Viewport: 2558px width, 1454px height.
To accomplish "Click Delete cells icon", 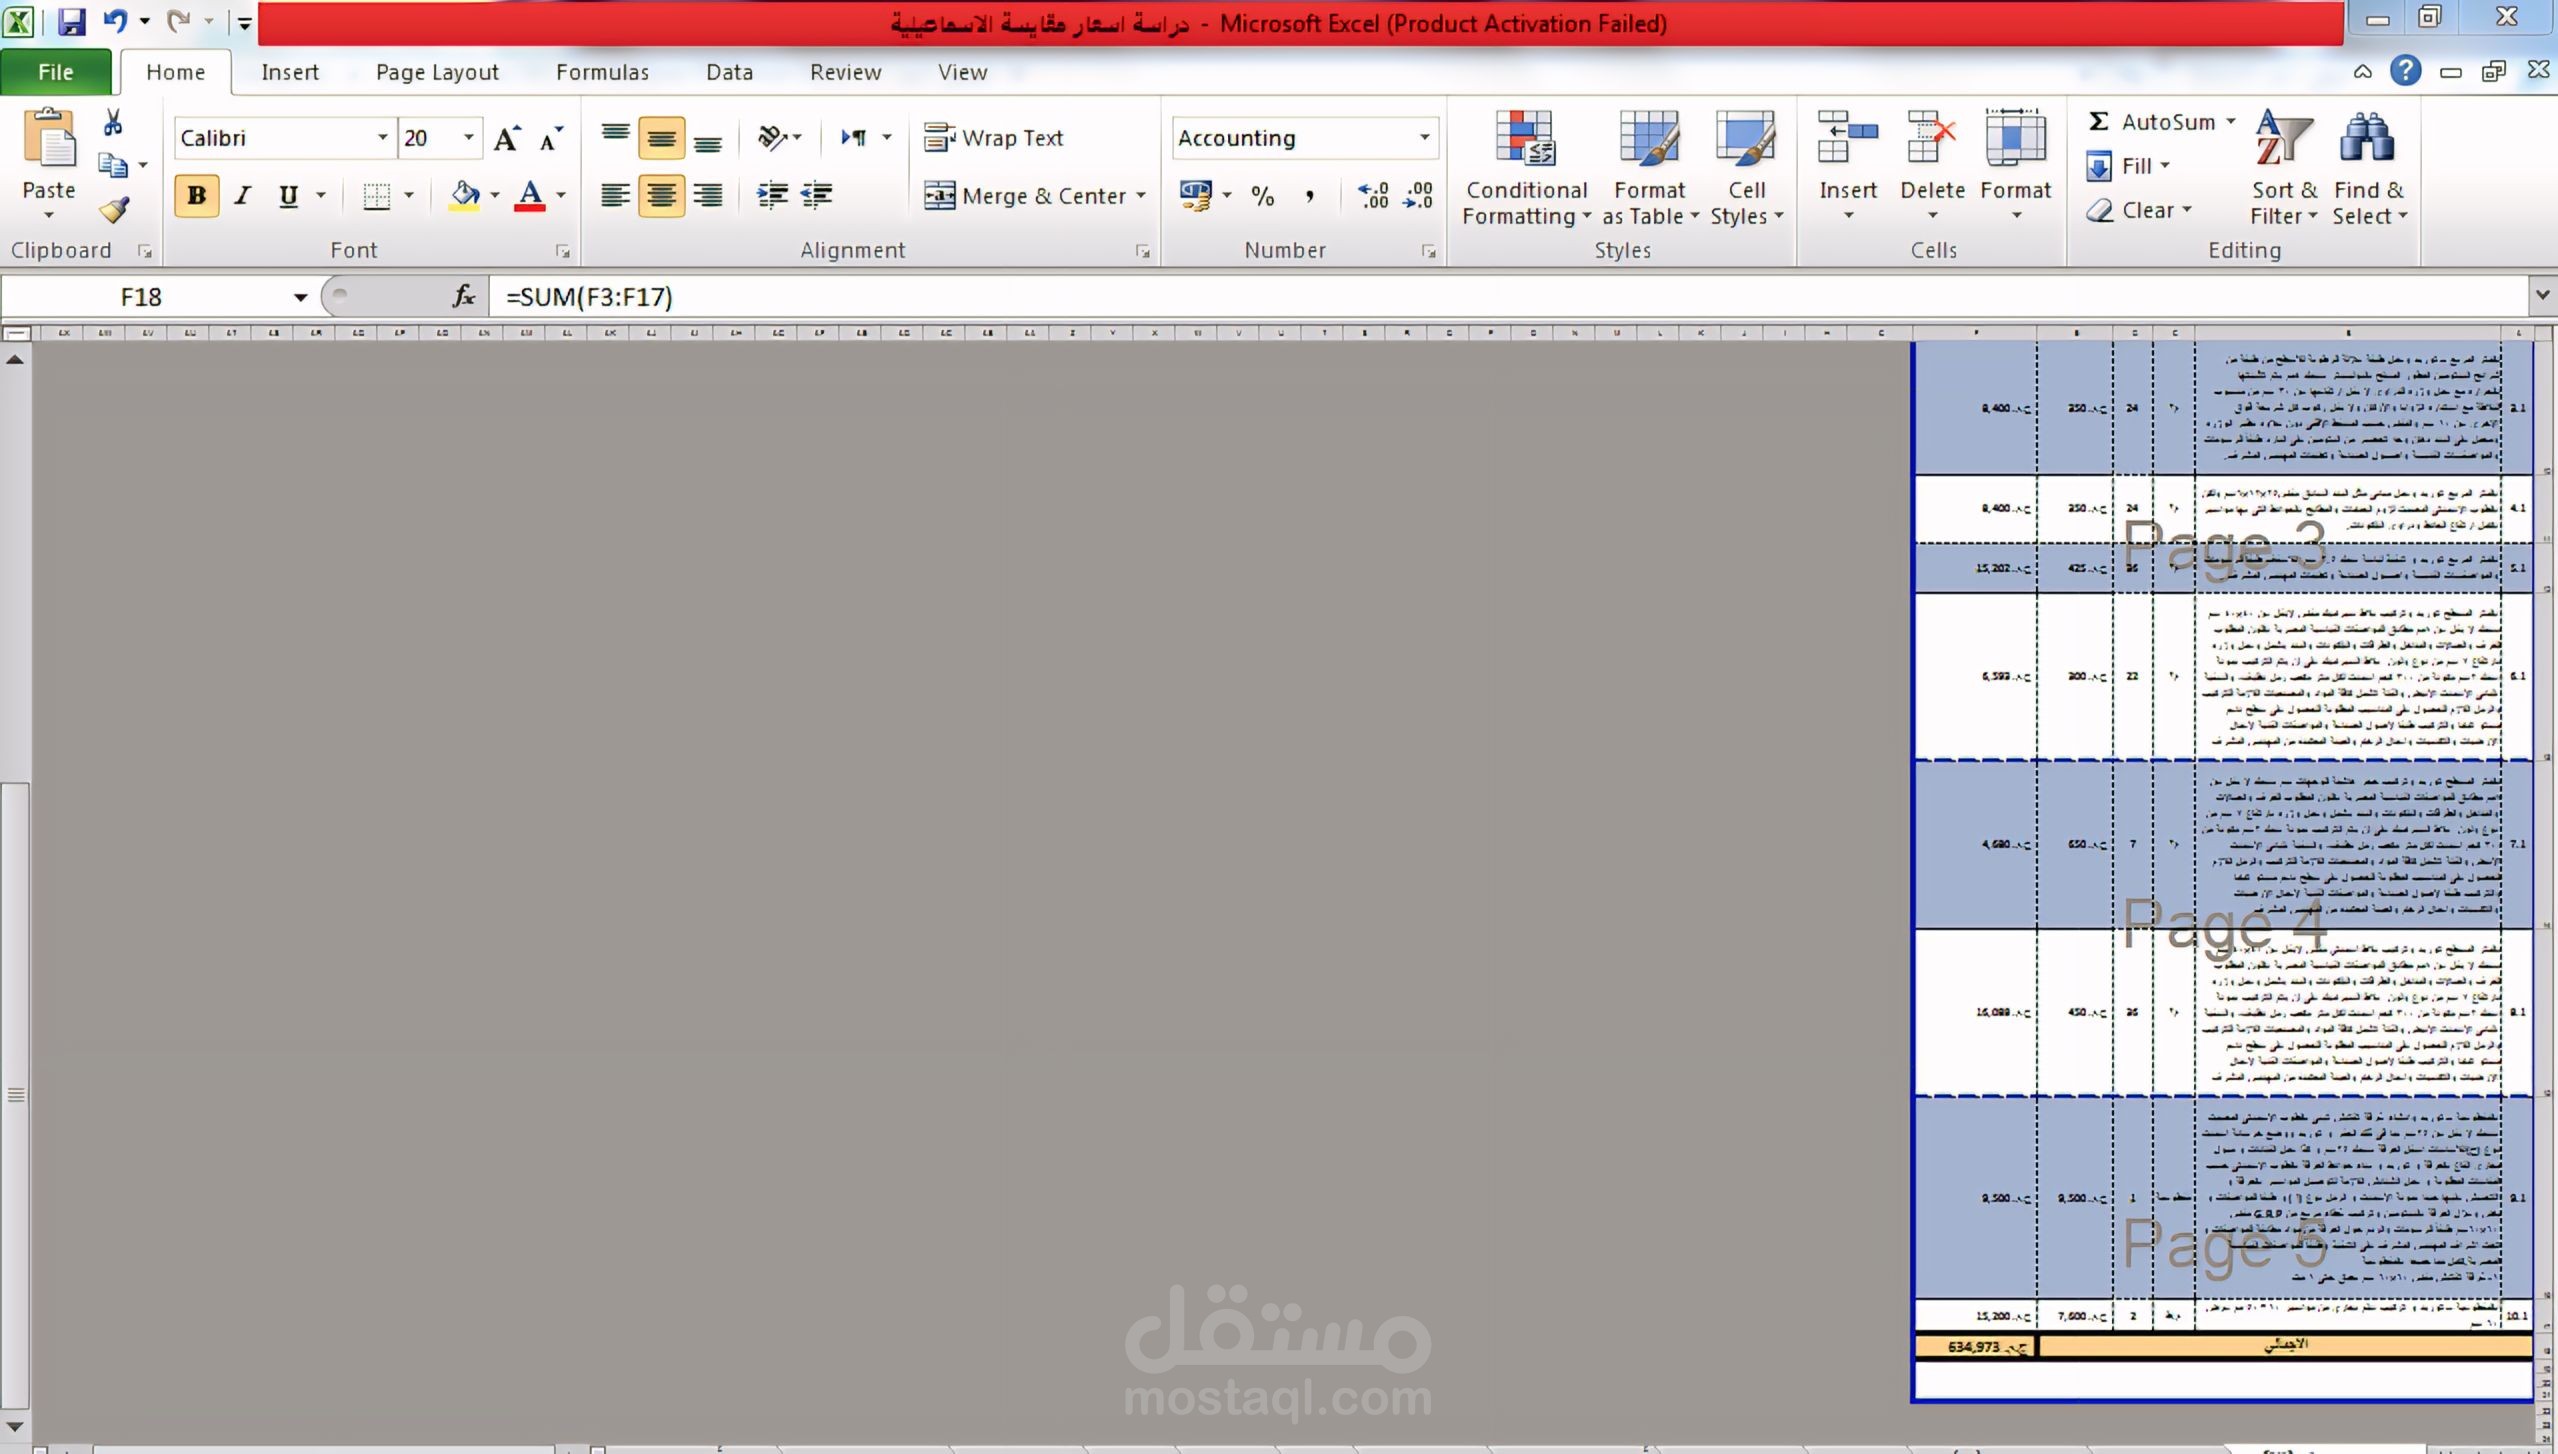I will pos(1931,138).
